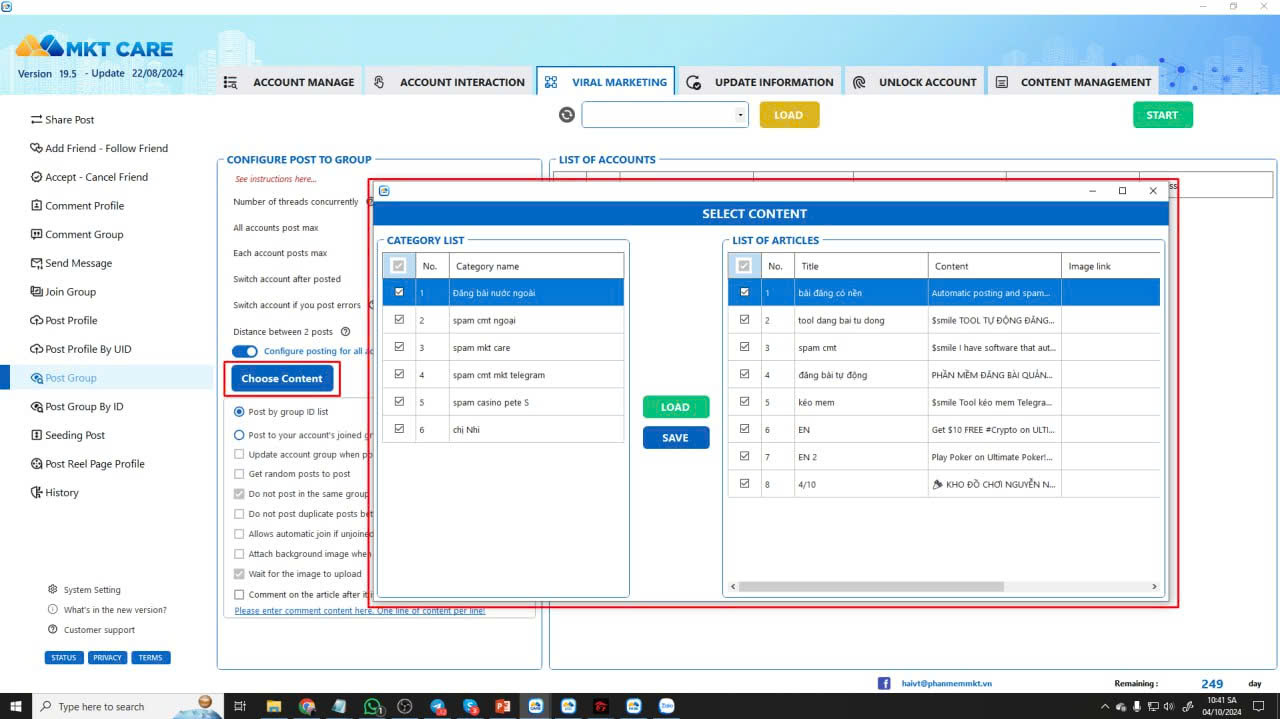
Task: Click the System Setting gear icon
Action: pyautogui.click(x=53, y=590)
